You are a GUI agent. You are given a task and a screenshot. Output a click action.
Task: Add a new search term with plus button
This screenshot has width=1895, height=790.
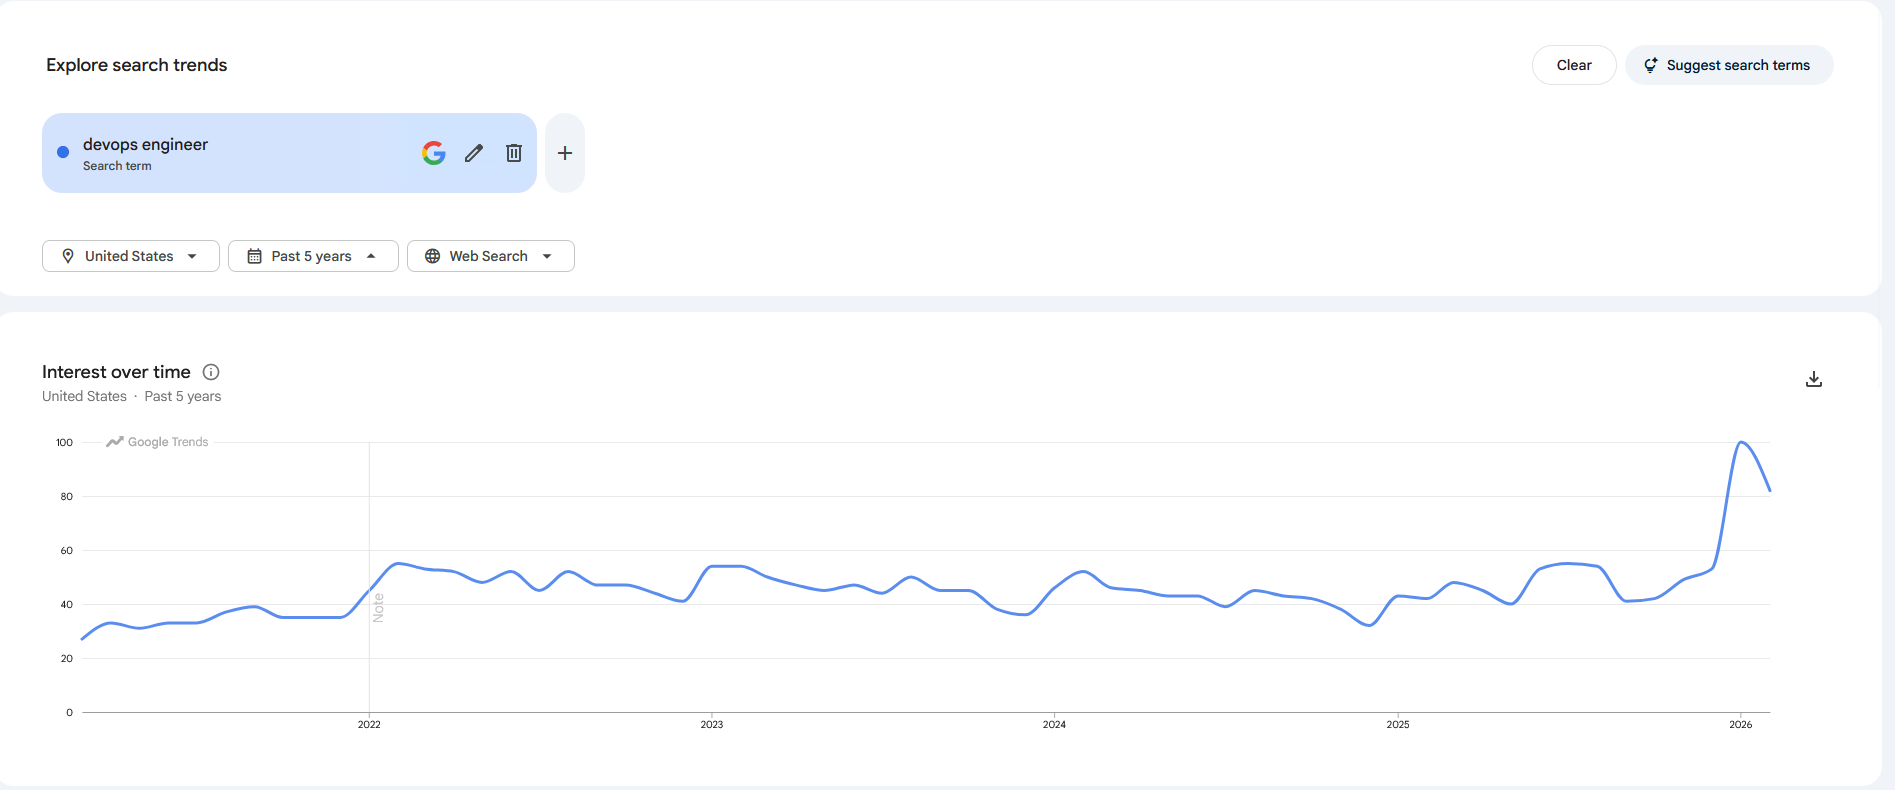tap(565, 153)
